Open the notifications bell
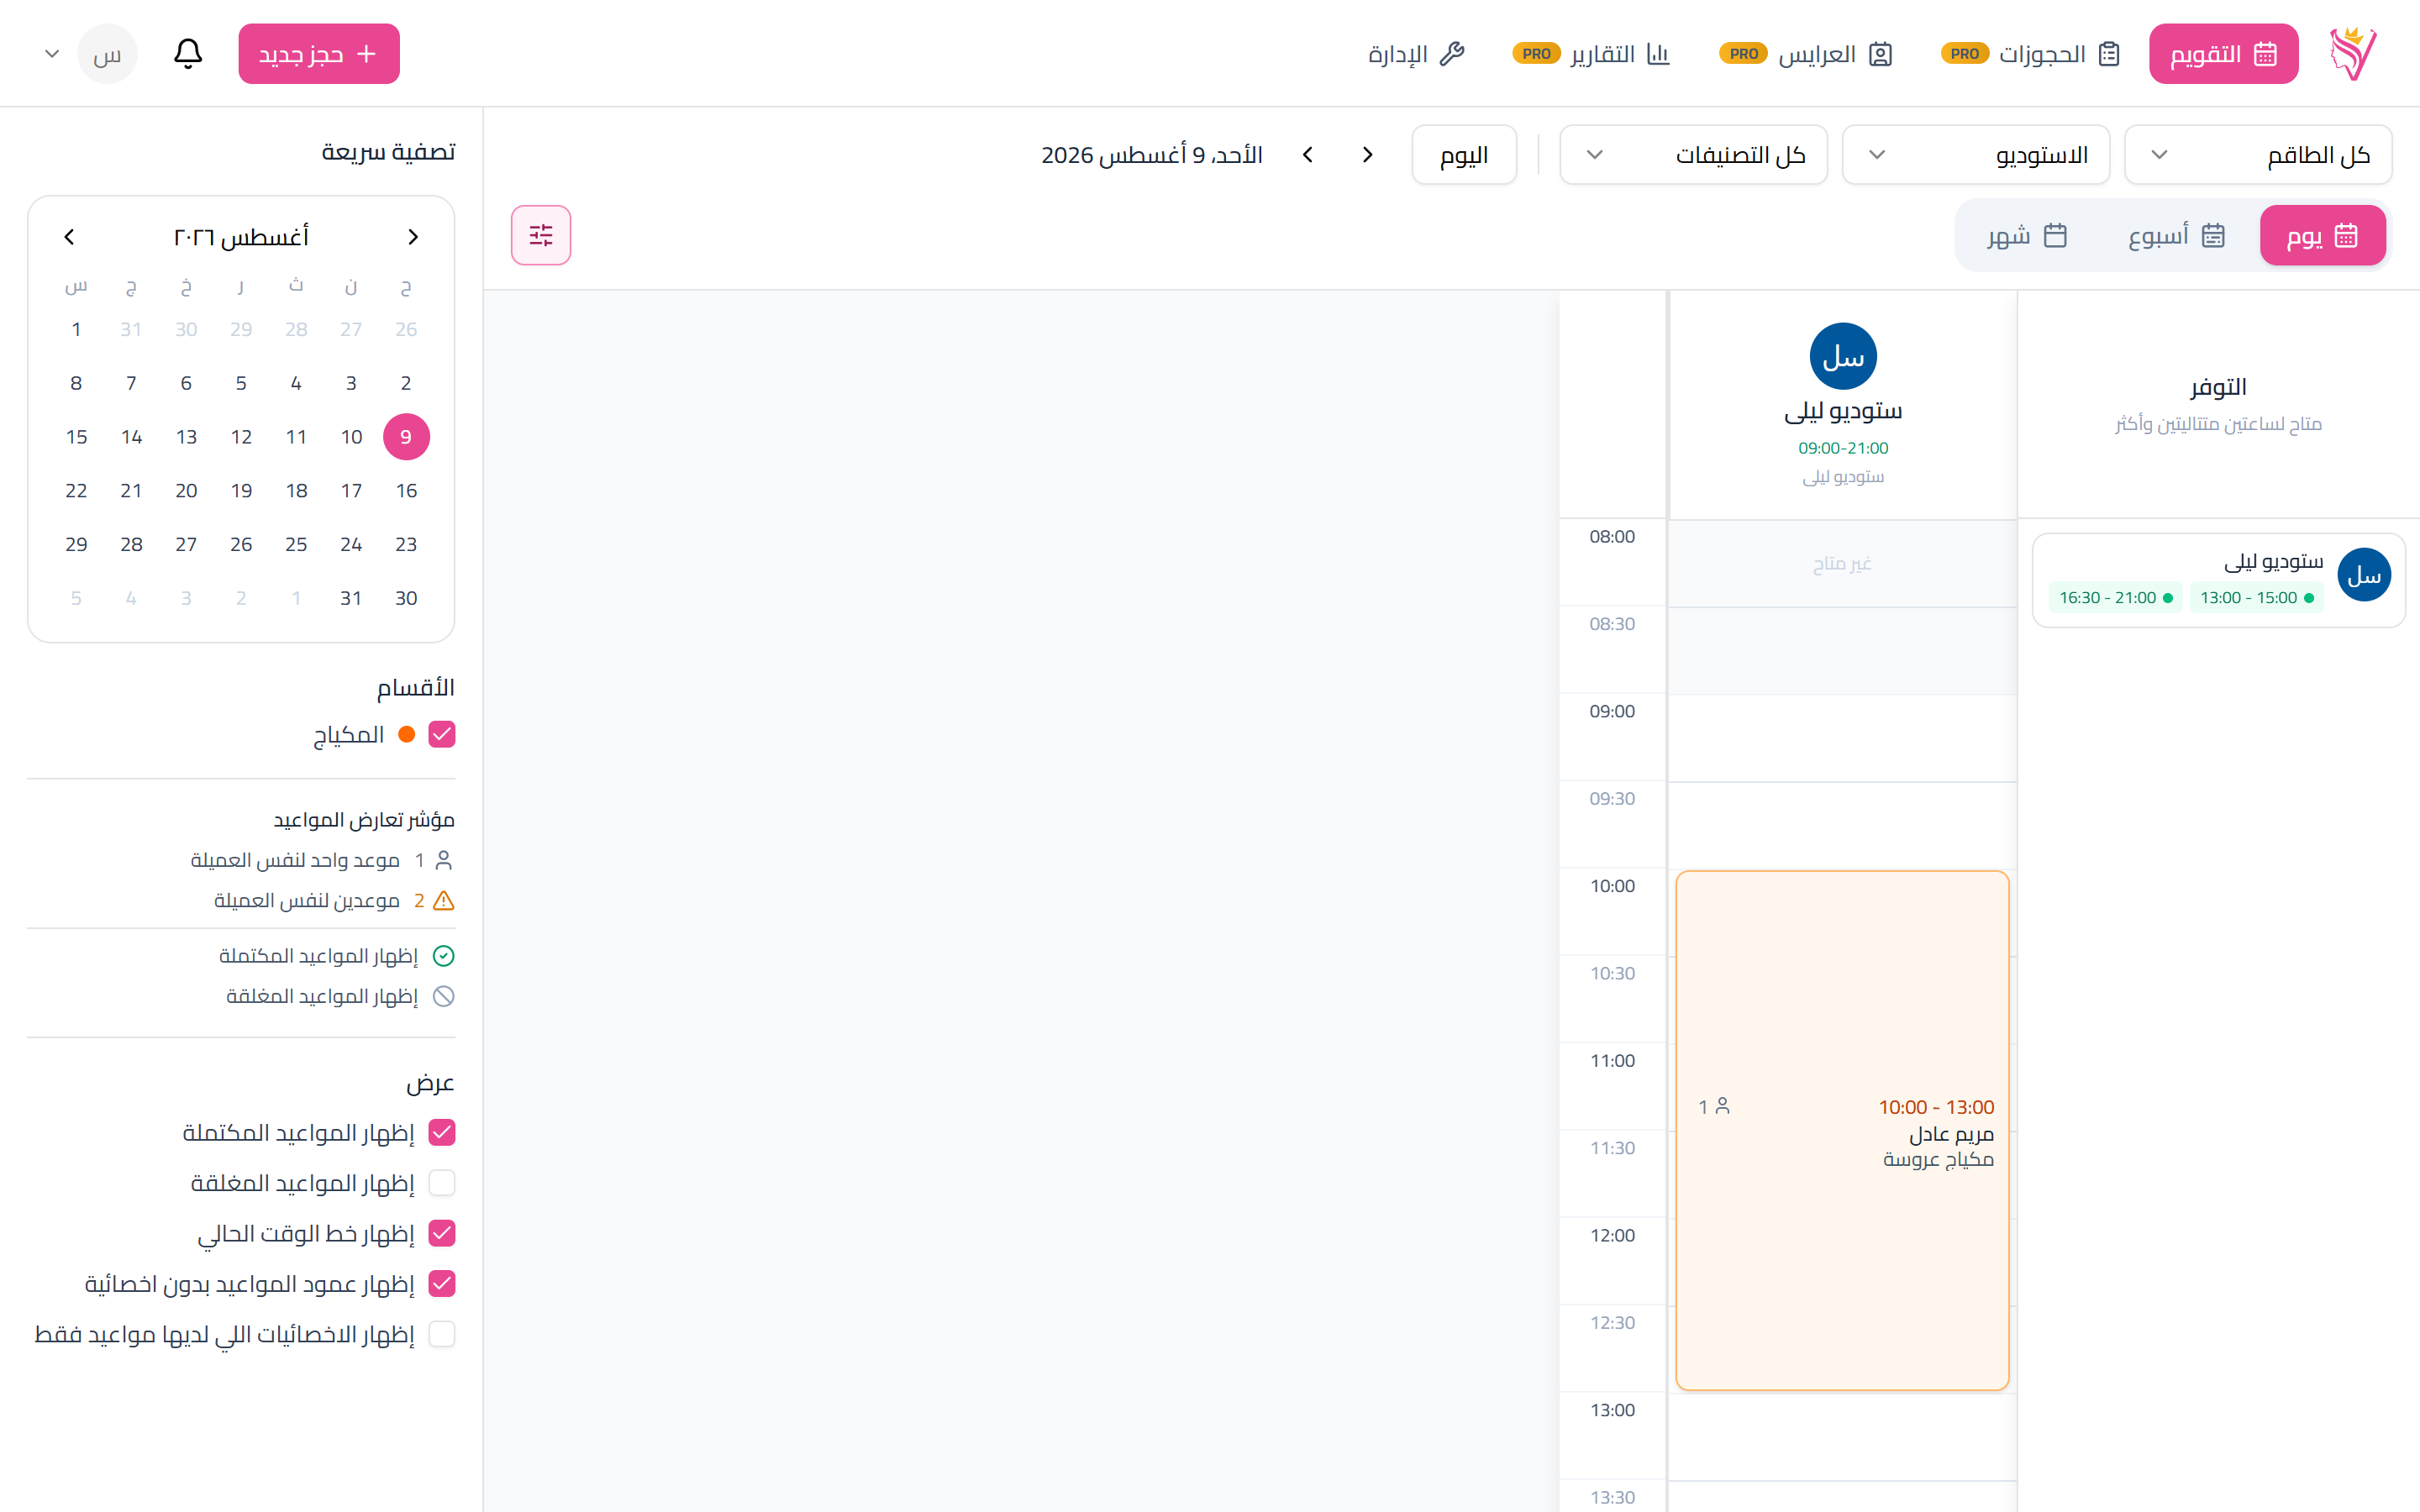 188,54
